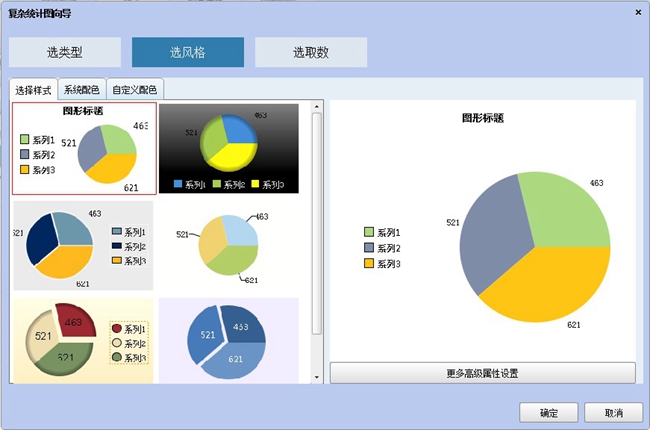650x430 pixels.
Task: Select the pastel pie with leader lines
Action: click(229, 245)
